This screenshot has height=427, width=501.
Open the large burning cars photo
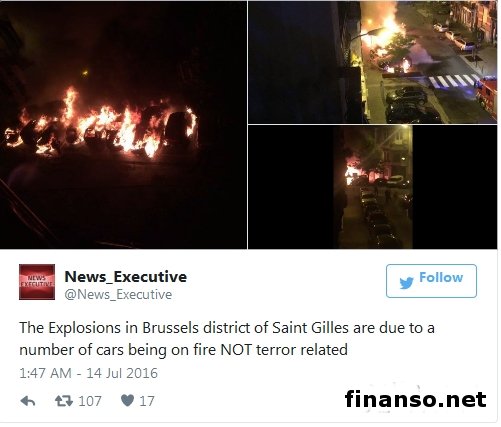pos(123,125)
